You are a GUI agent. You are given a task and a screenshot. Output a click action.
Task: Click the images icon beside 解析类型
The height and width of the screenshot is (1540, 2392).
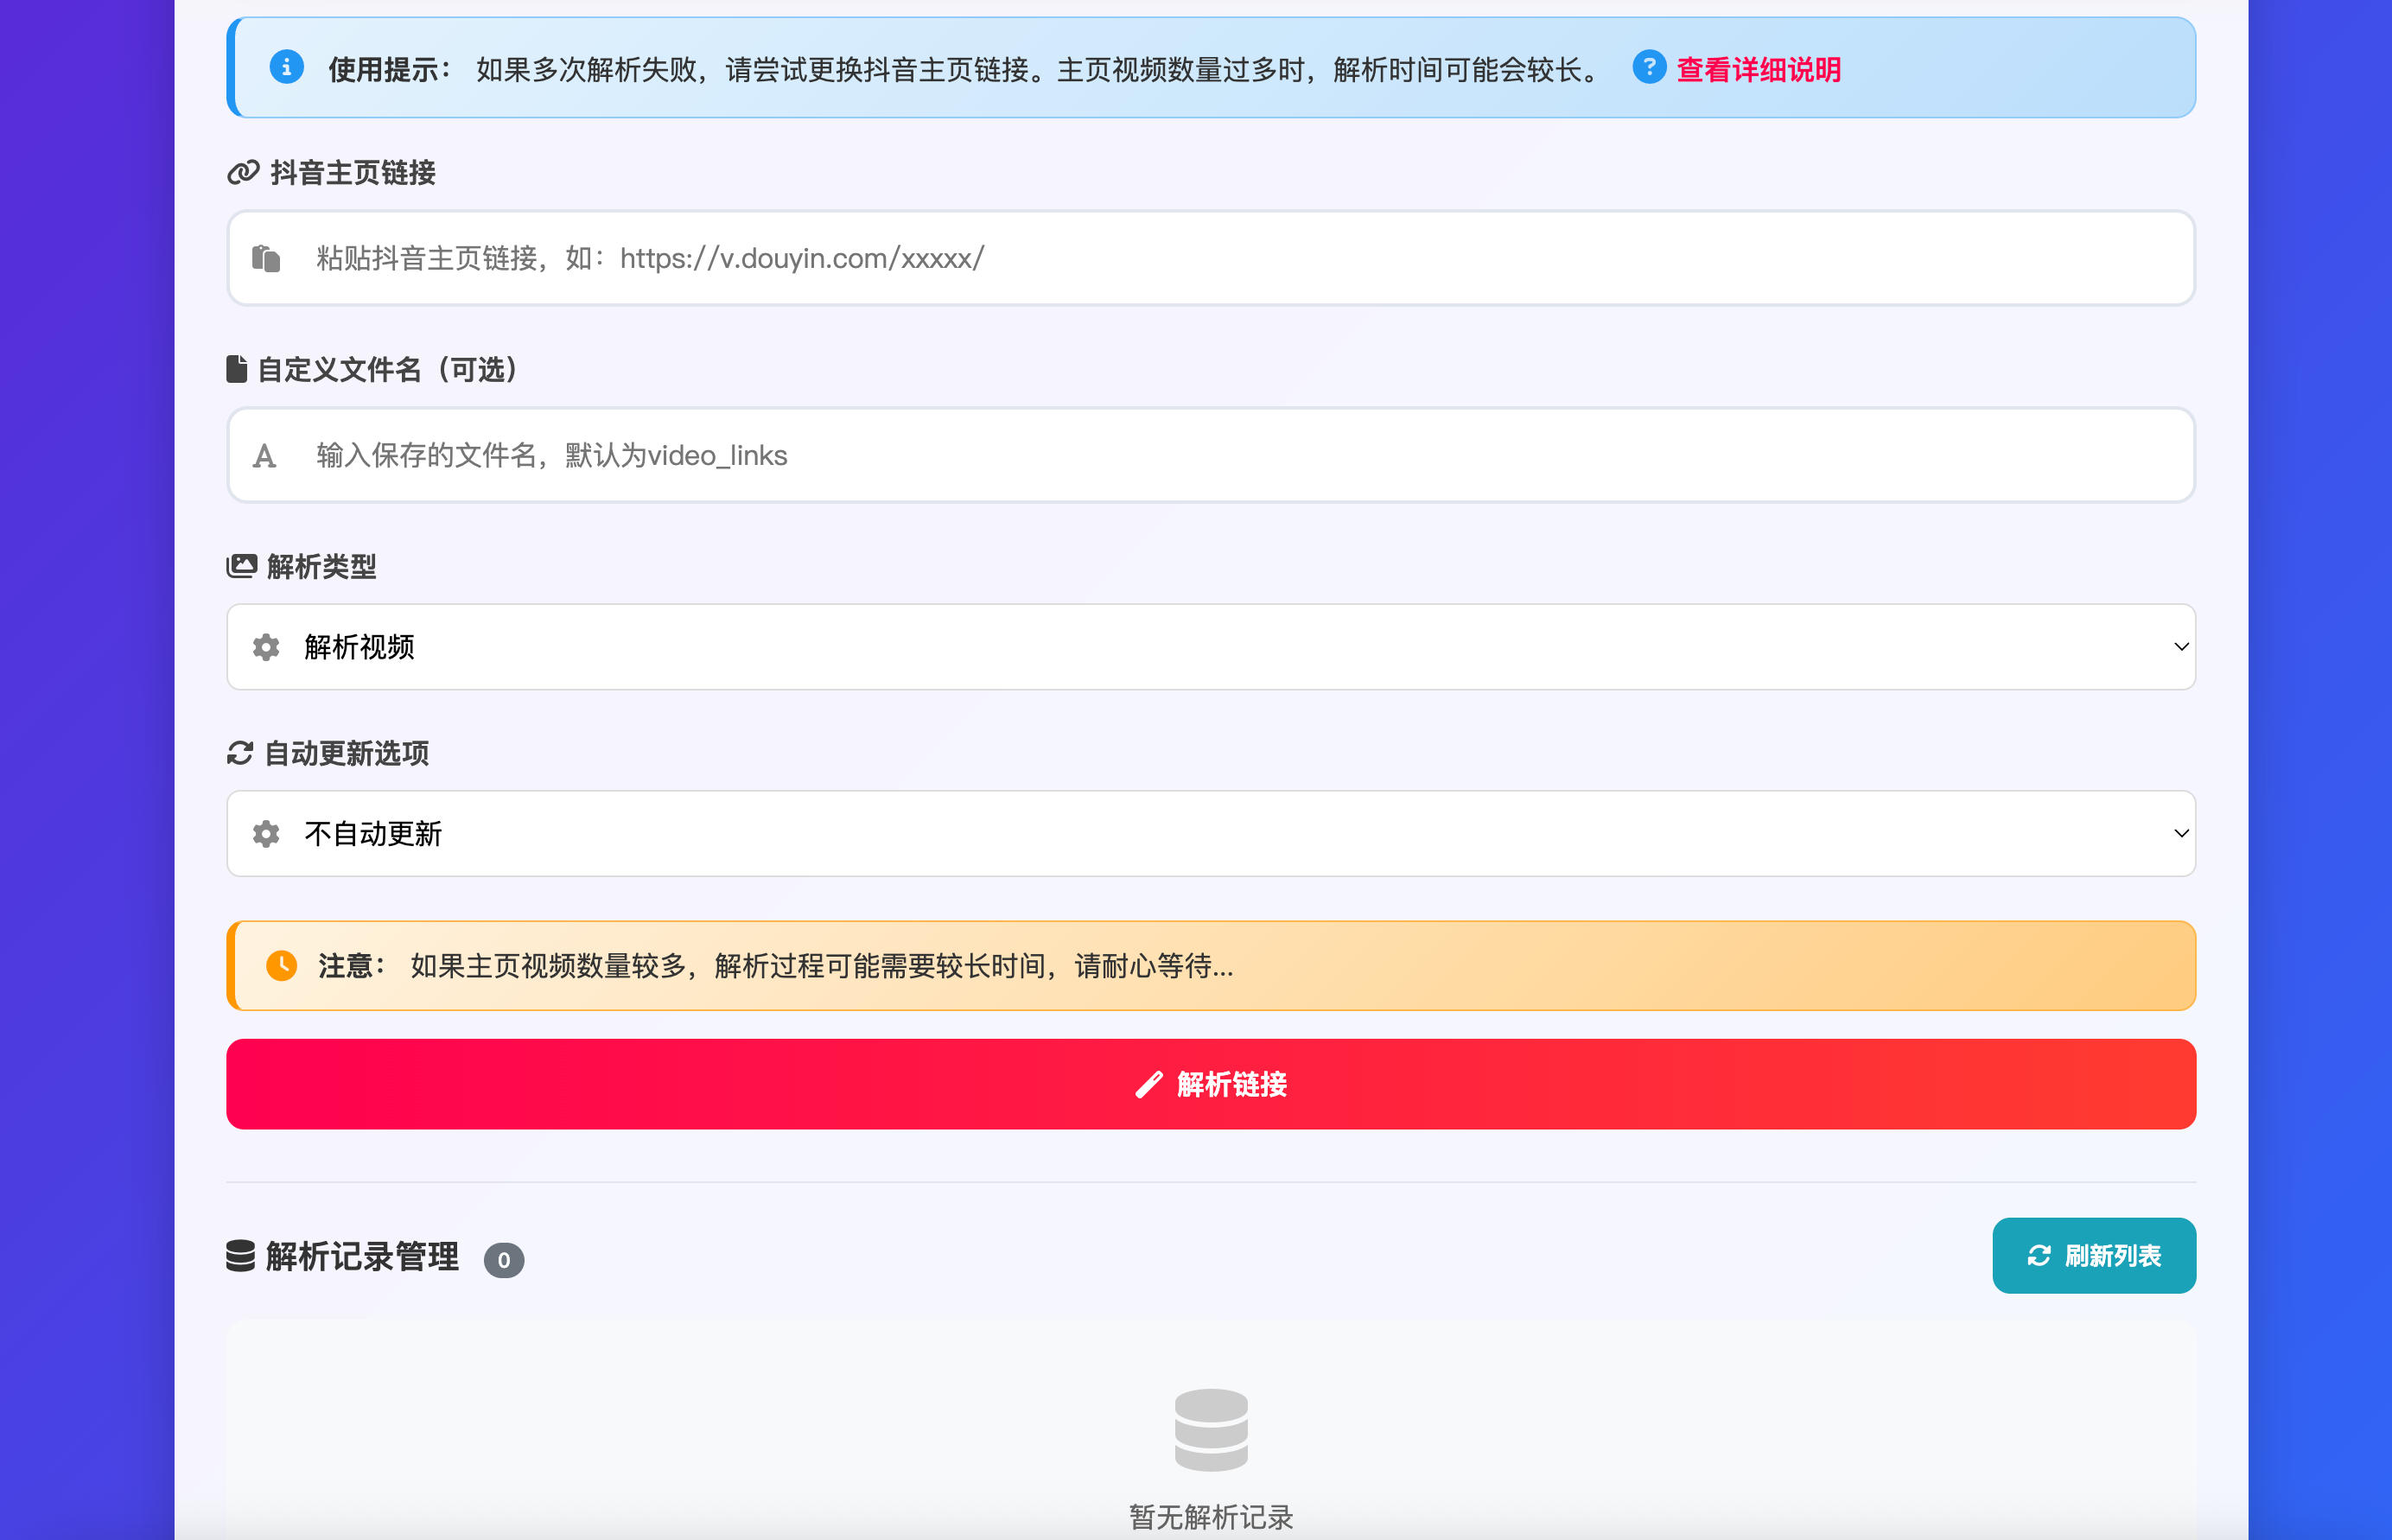coord(242,566)
